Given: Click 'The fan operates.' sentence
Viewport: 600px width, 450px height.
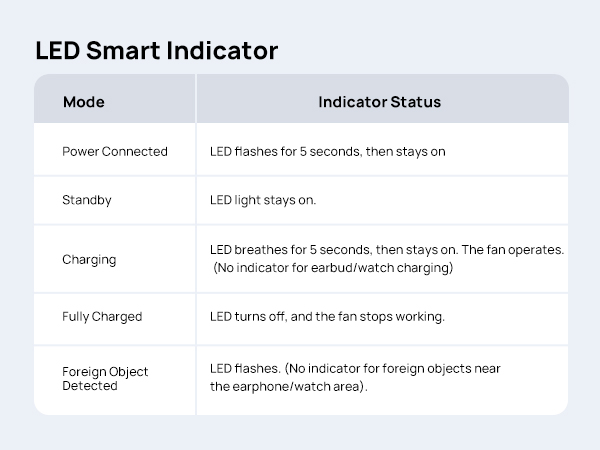Looking at the screenshot, I should (513, 250).
